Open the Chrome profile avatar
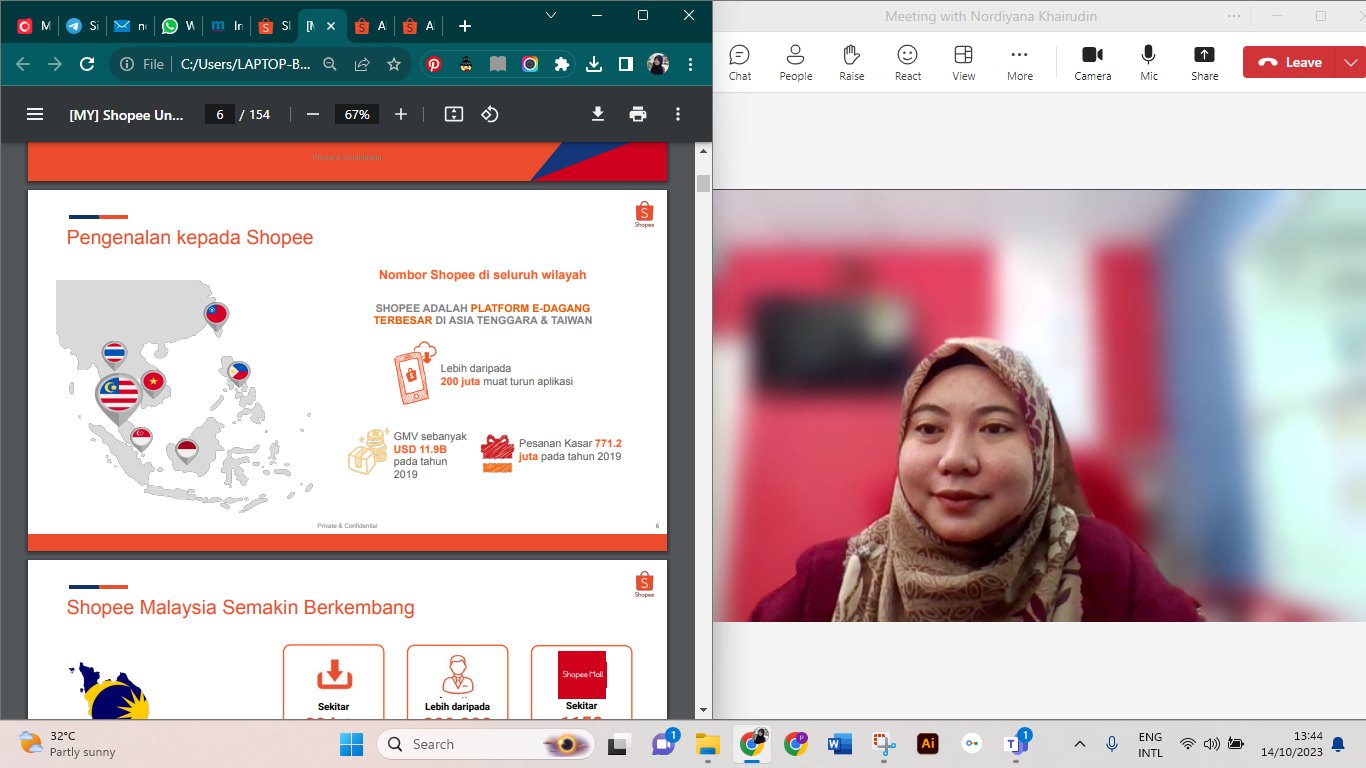The height and width of the screenshot is (768, 1366). point(658,64)
